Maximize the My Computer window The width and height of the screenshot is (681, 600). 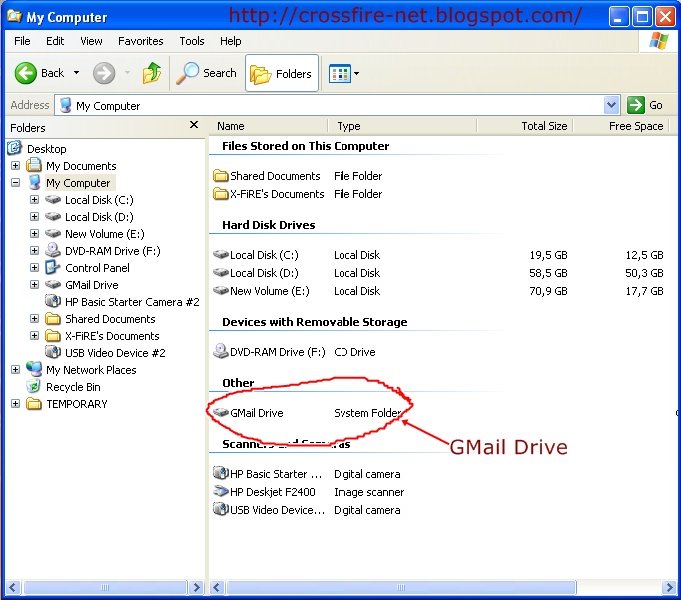click(x=642, y=17)
